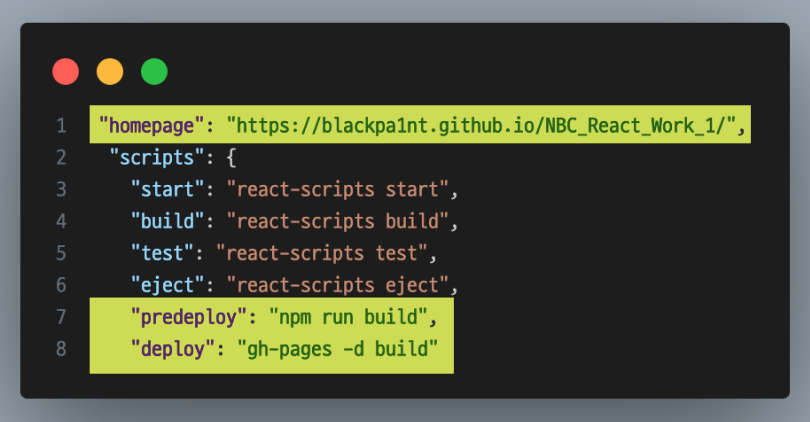Image resolution: width=810 pixels, height=422 pixels.
Task: Click the "scripts" key on line 2
Action: [x=157, y=158]
